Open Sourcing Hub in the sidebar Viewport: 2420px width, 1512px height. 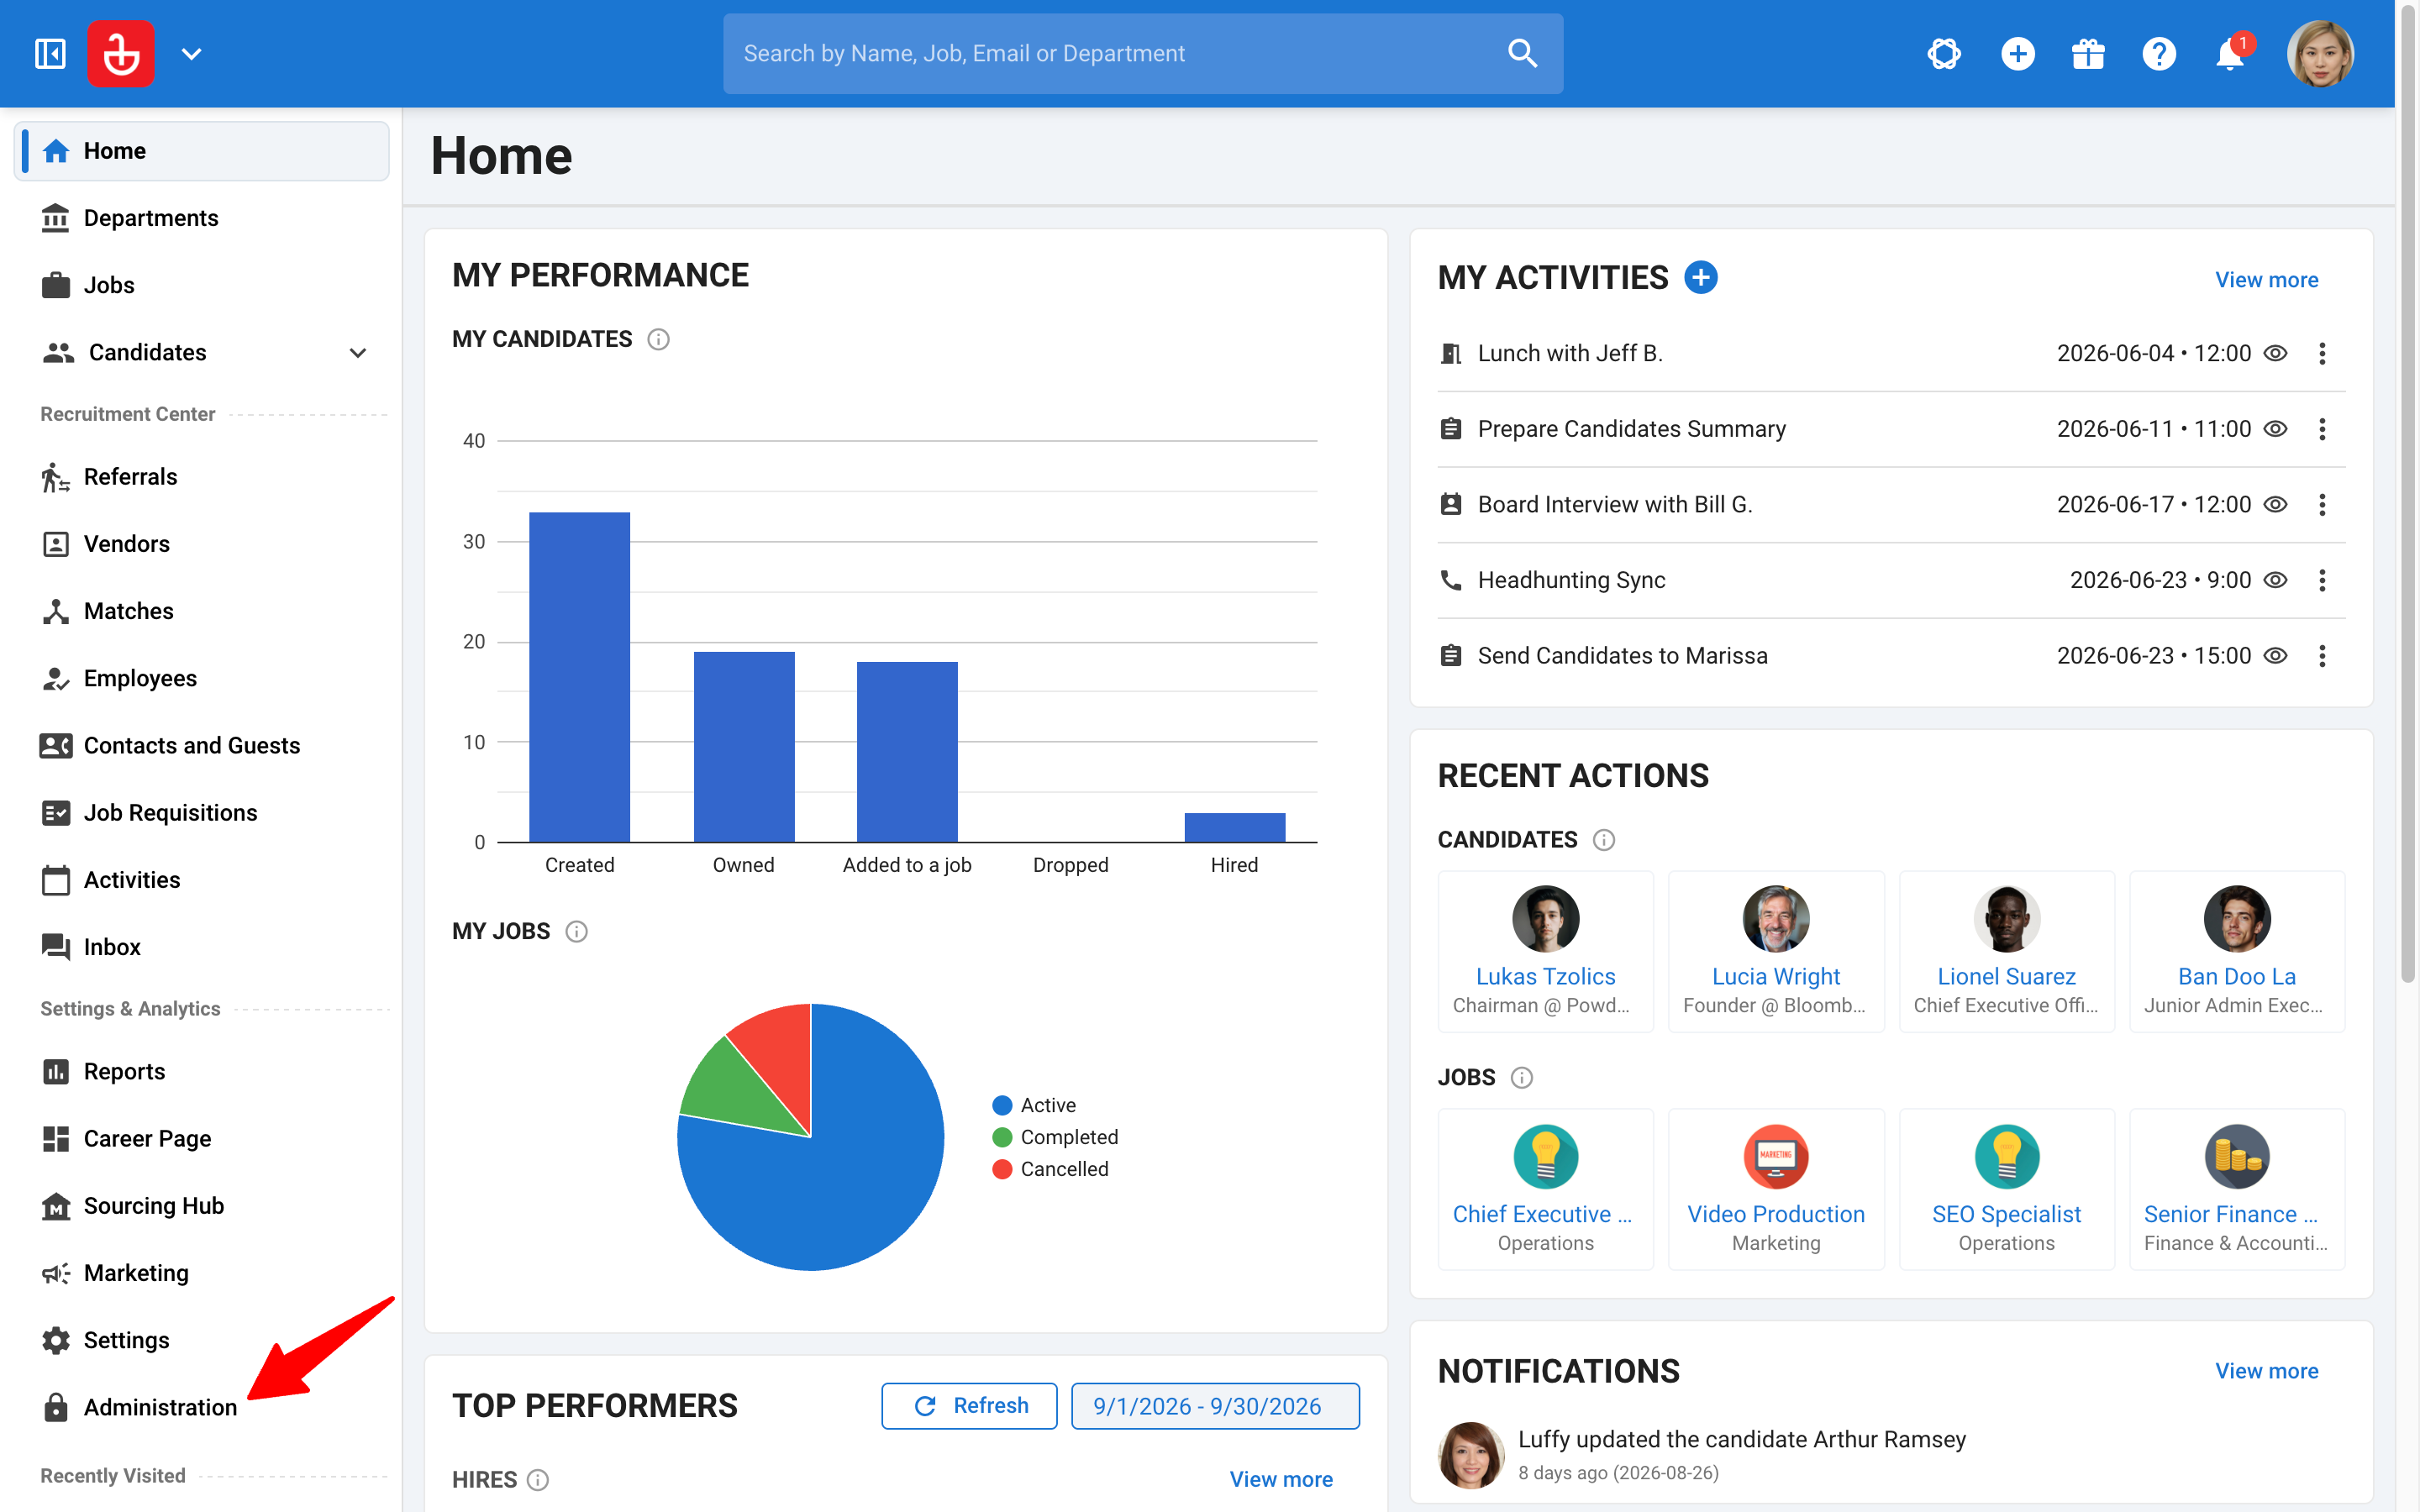[x=201, y=1206]
